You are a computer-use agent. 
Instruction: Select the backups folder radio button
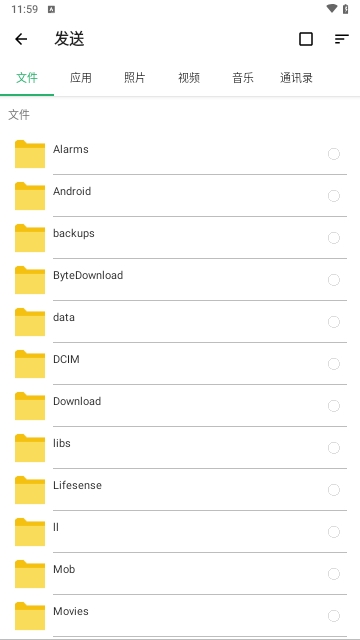(333, 238)
